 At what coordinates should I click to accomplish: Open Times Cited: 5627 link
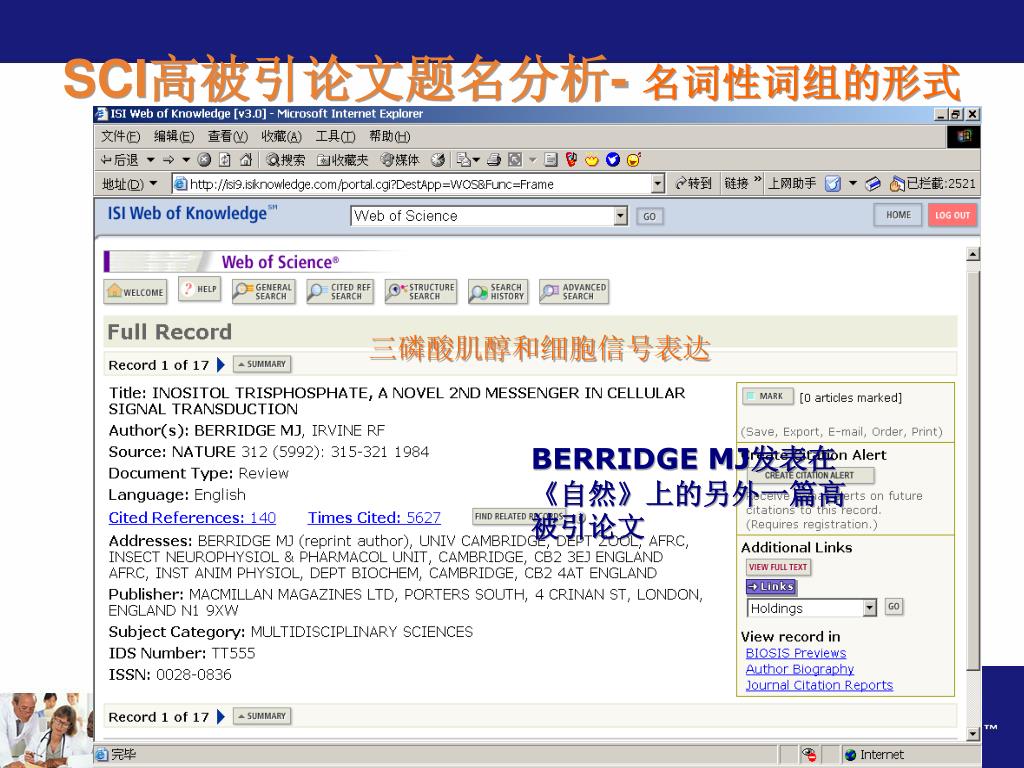pos(374,518)
